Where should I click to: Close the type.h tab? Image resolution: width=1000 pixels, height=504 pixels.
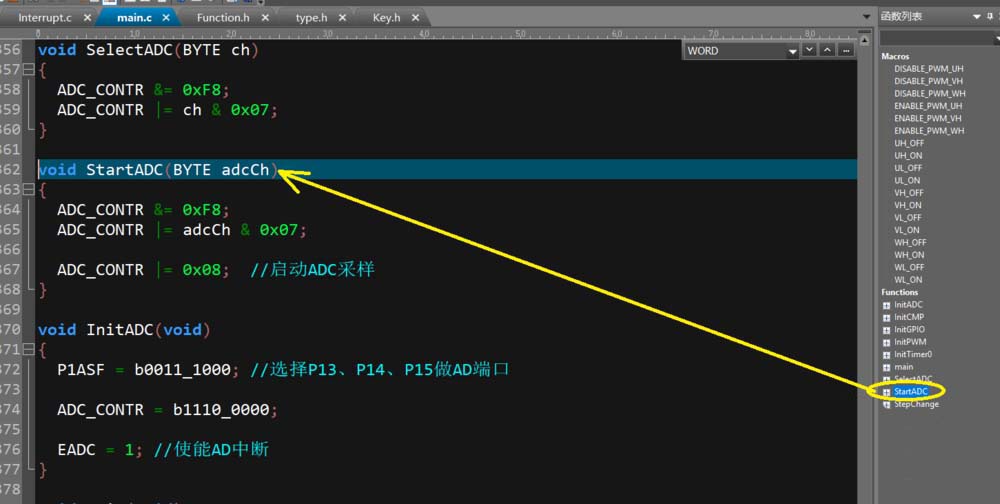[x=342, y=18]
